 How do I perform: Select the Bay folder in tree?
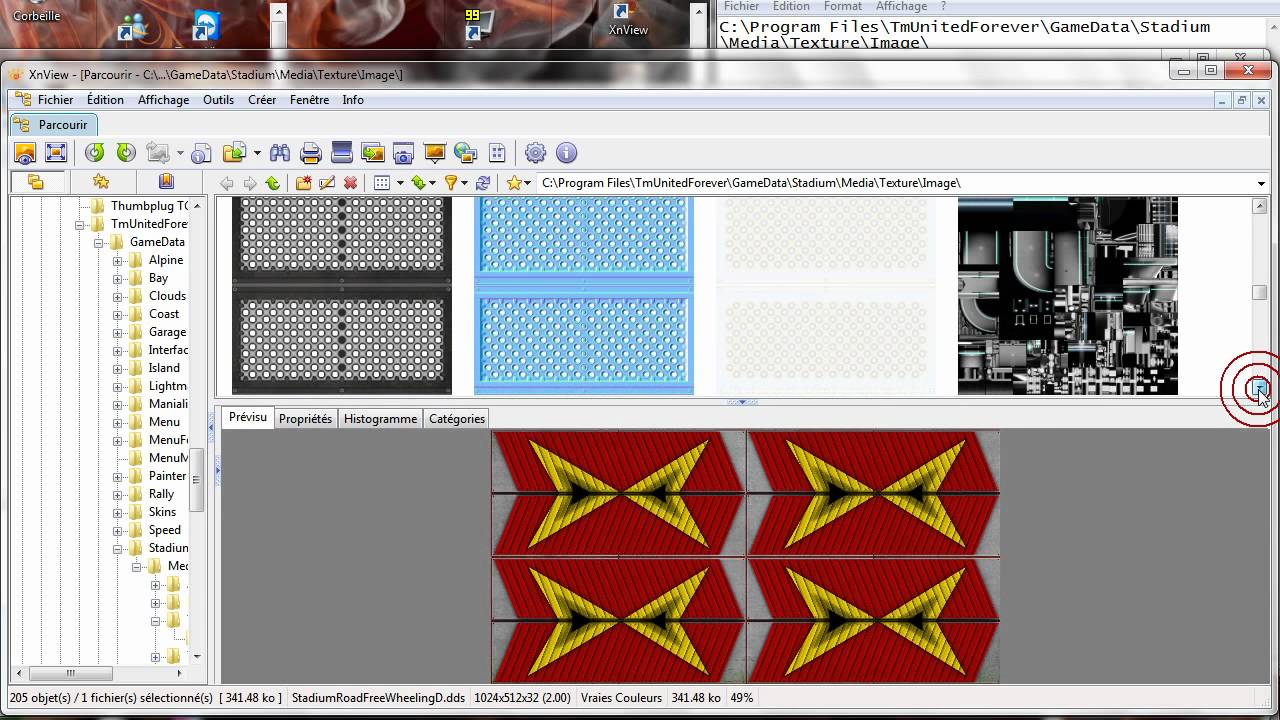[158, 278]
